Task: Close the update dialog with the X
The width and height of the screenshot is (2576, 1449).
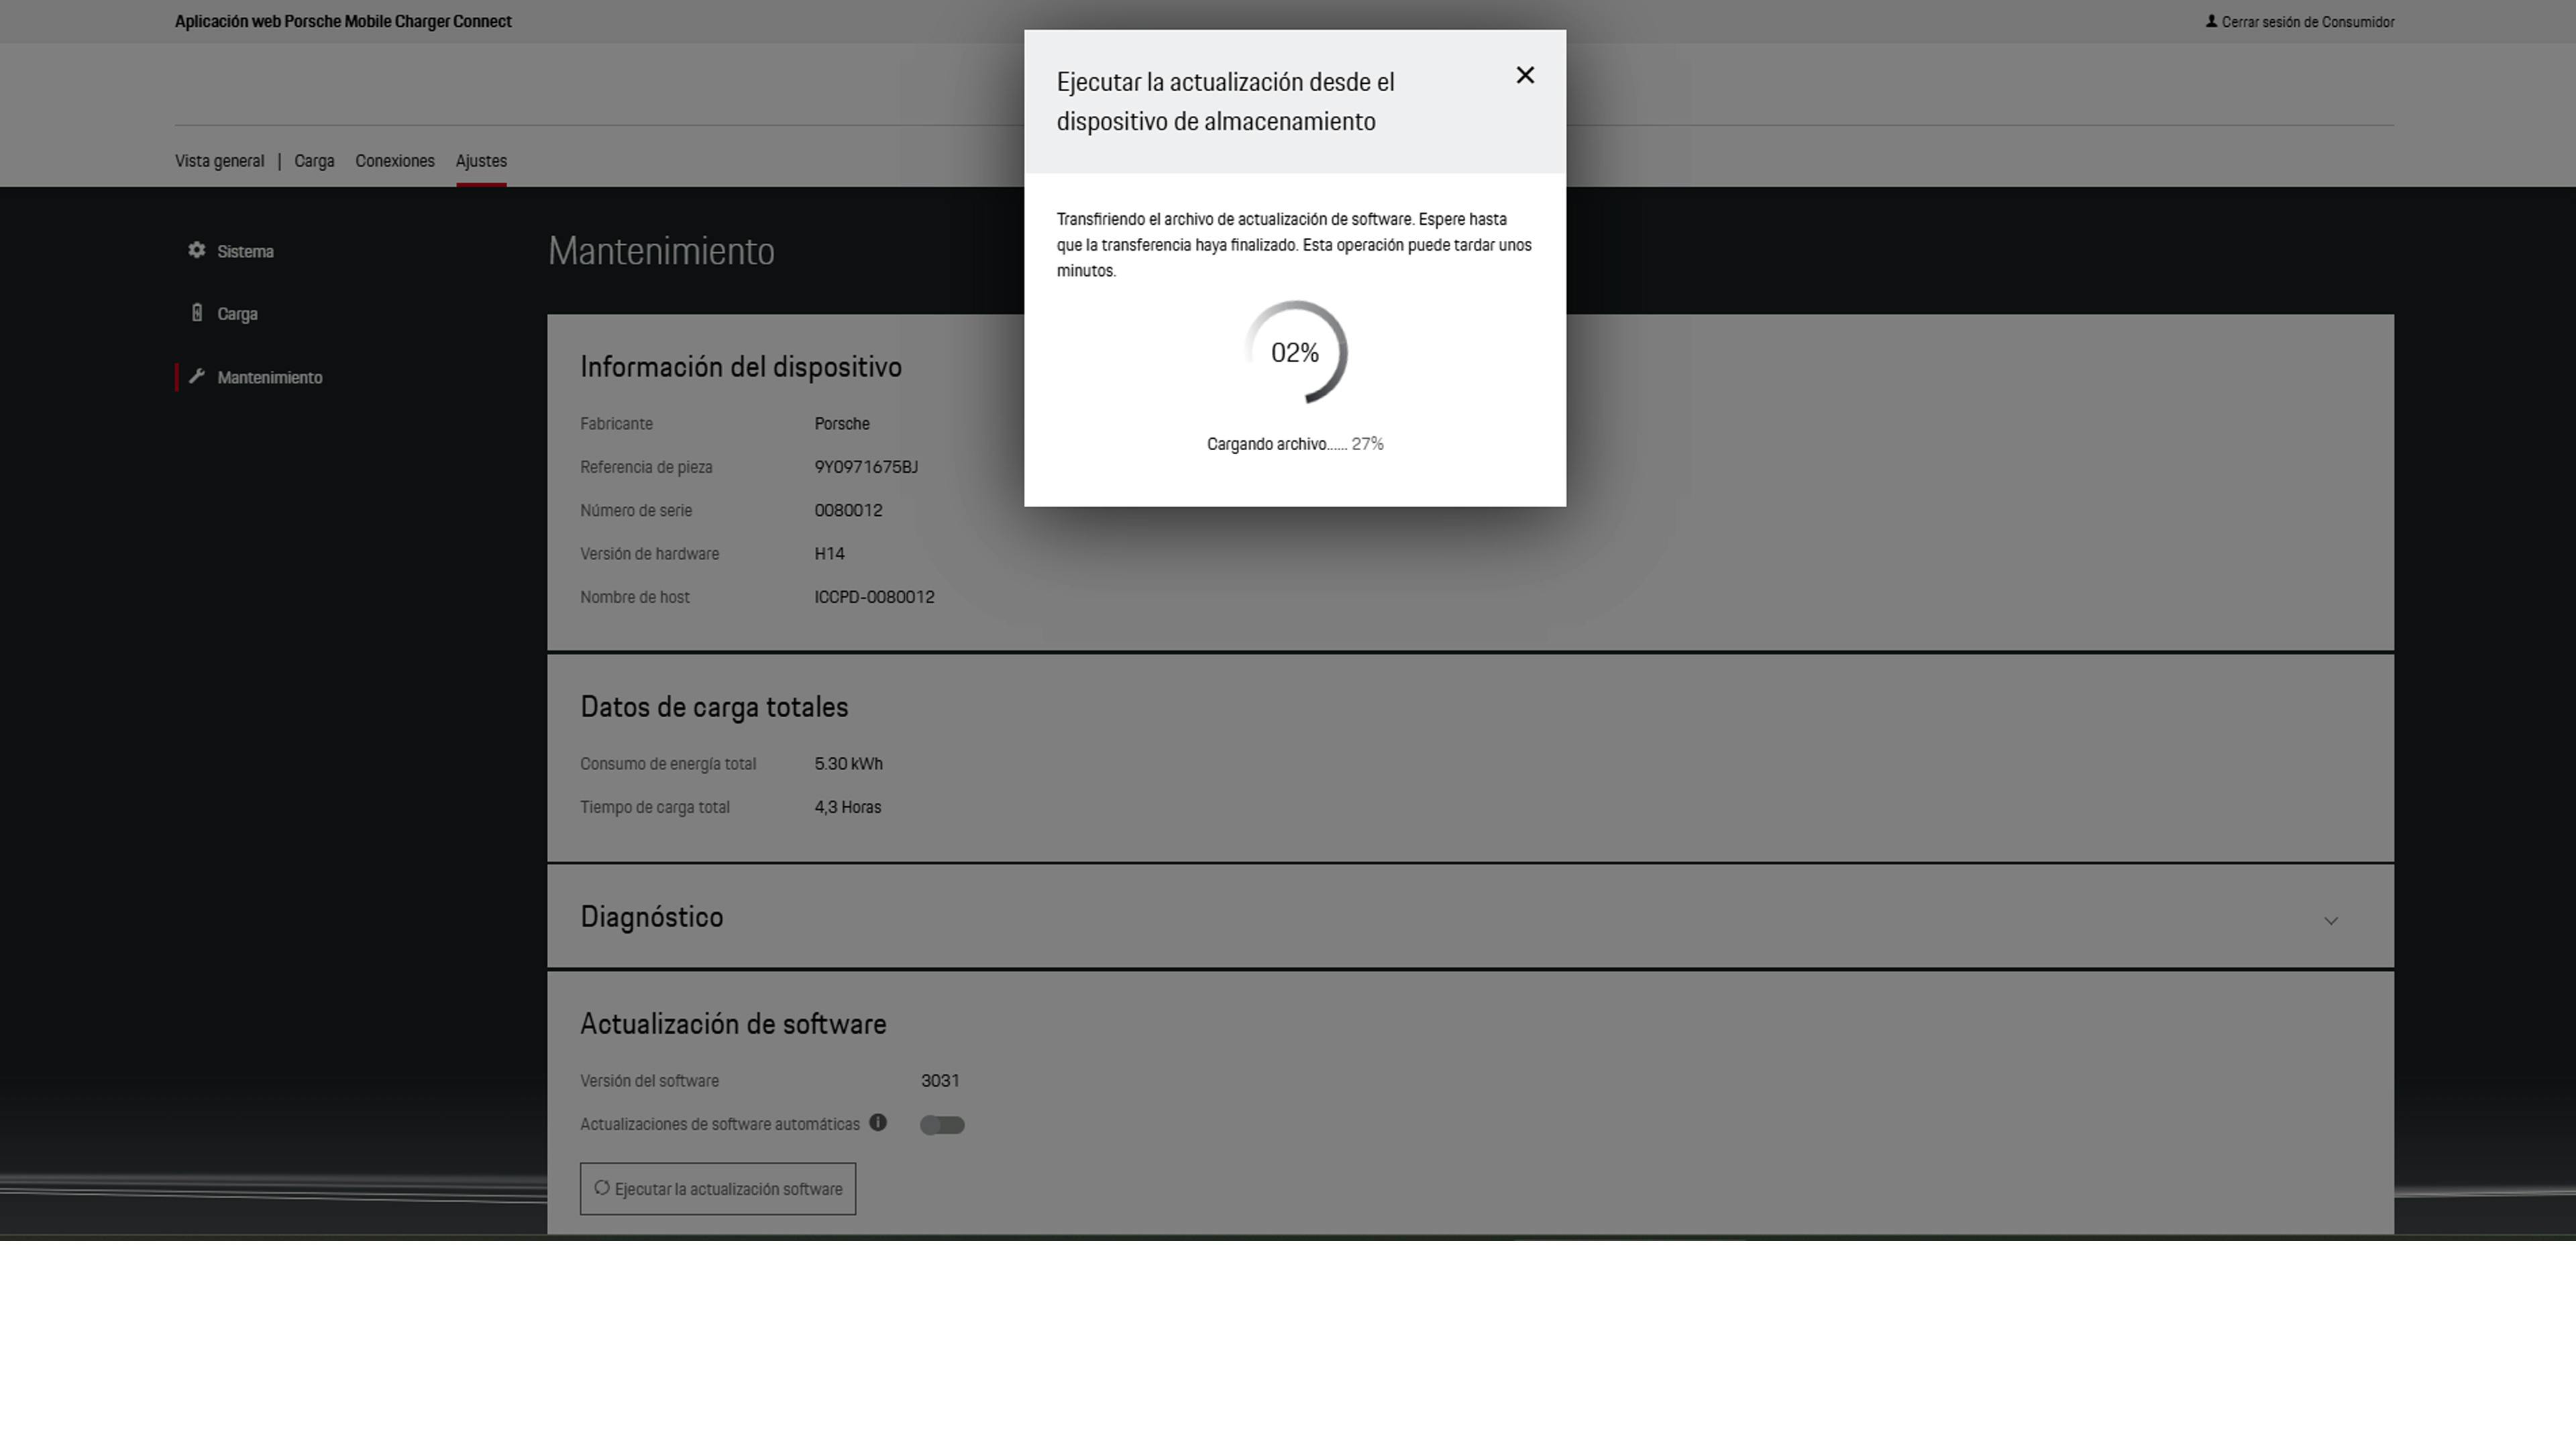Action: [x=1525, y=75]
